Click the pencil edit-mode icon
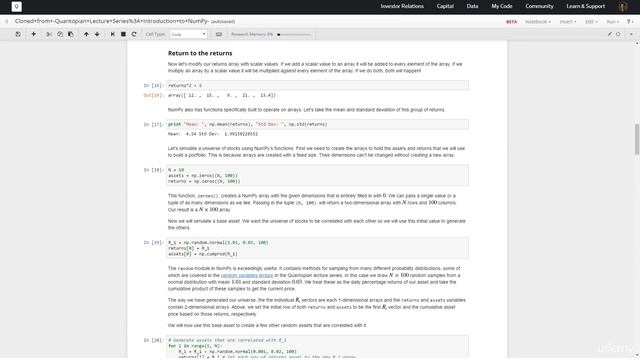The height and width of the screenshot is (360, 640). click(609, 34)
